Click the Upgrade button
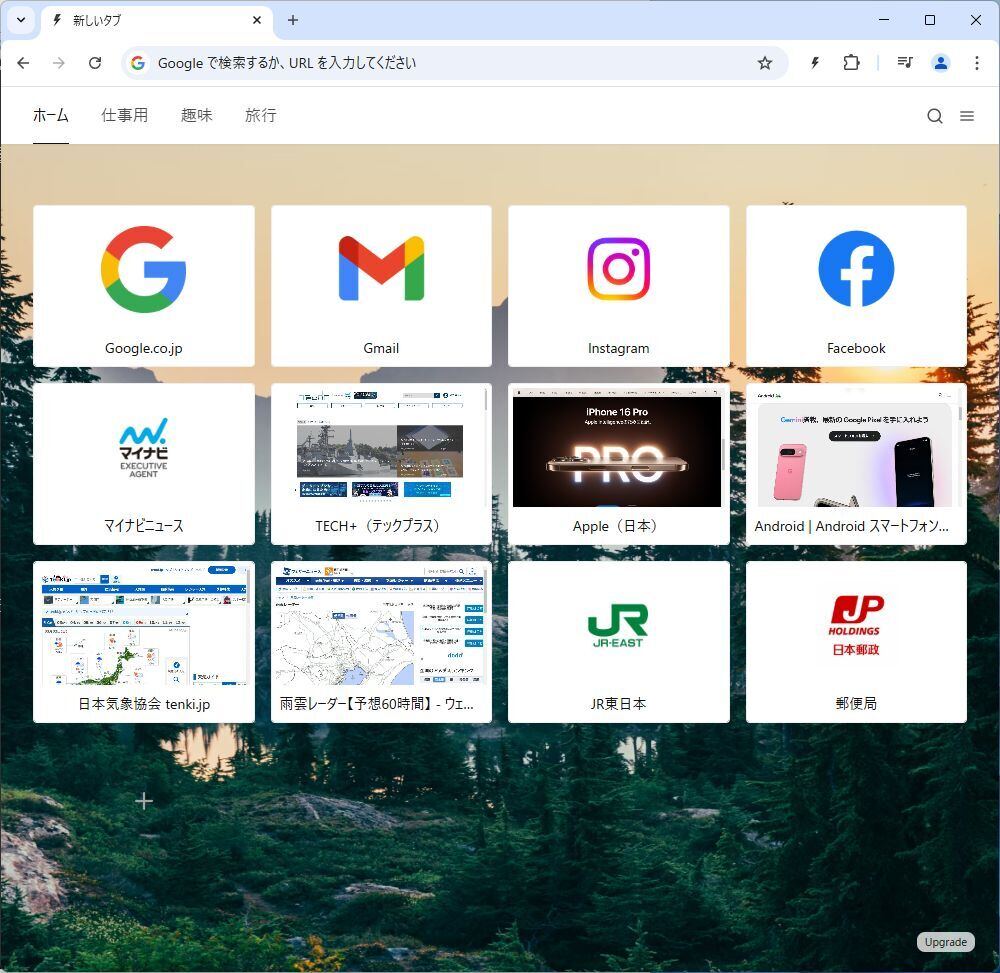 coord(945,942)
